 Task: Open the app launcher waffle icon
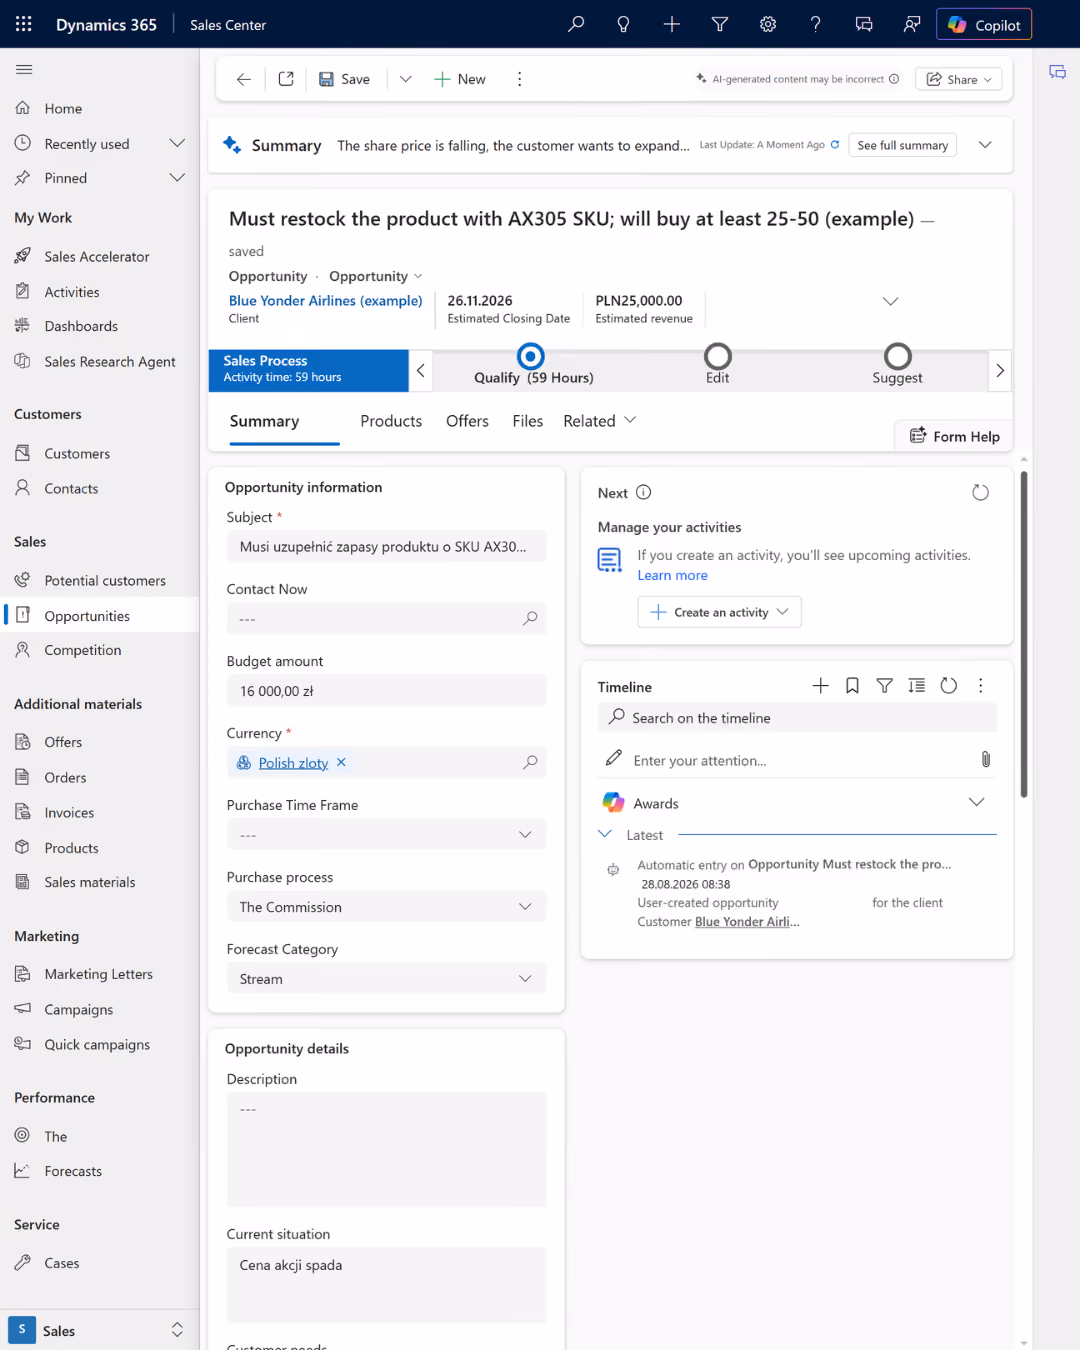[24, 24]
